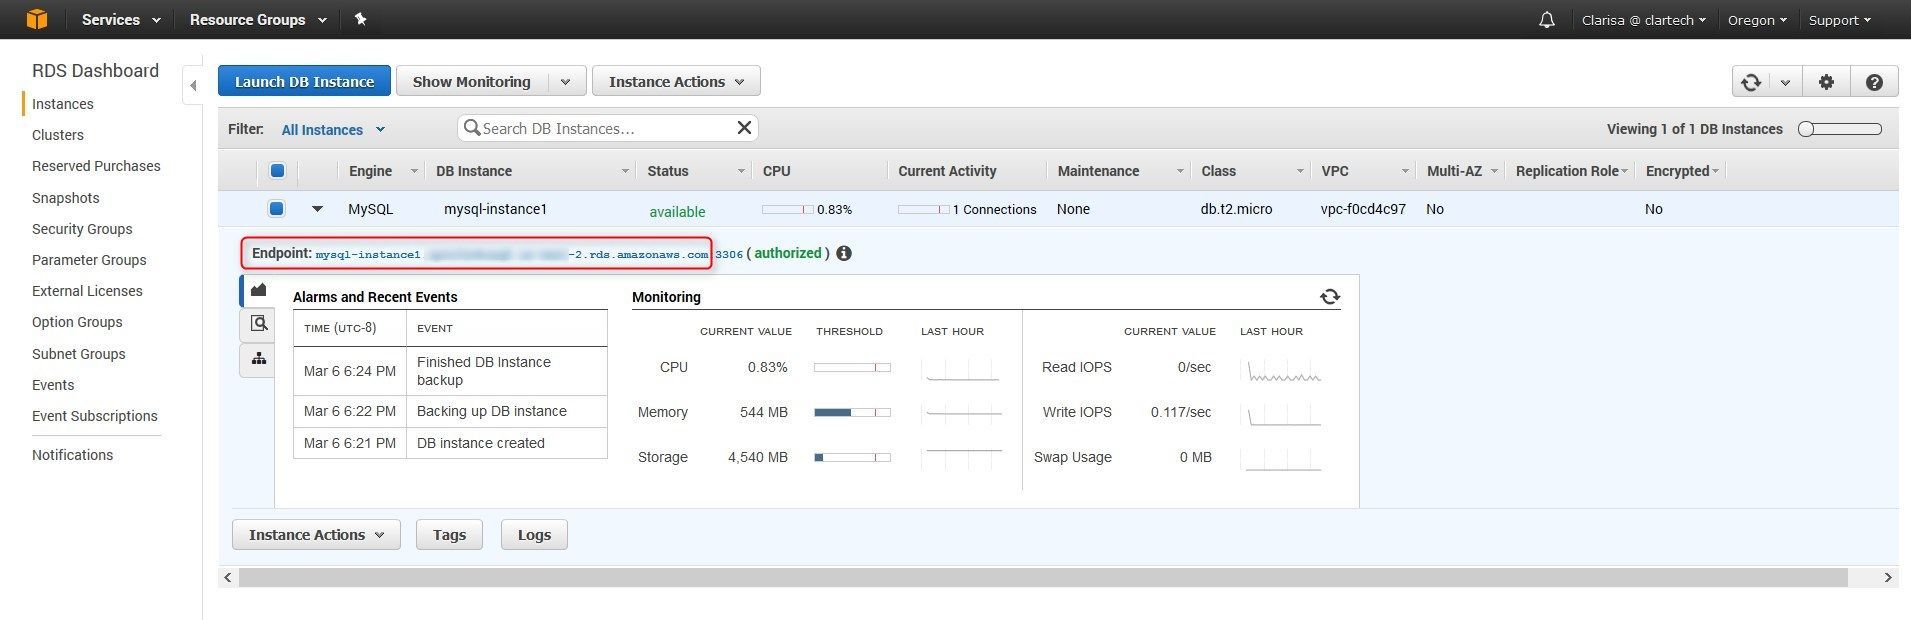
Task: Select the monitoring chart panel tab icon
Action: pyautogui.click(x=258, y=290)
